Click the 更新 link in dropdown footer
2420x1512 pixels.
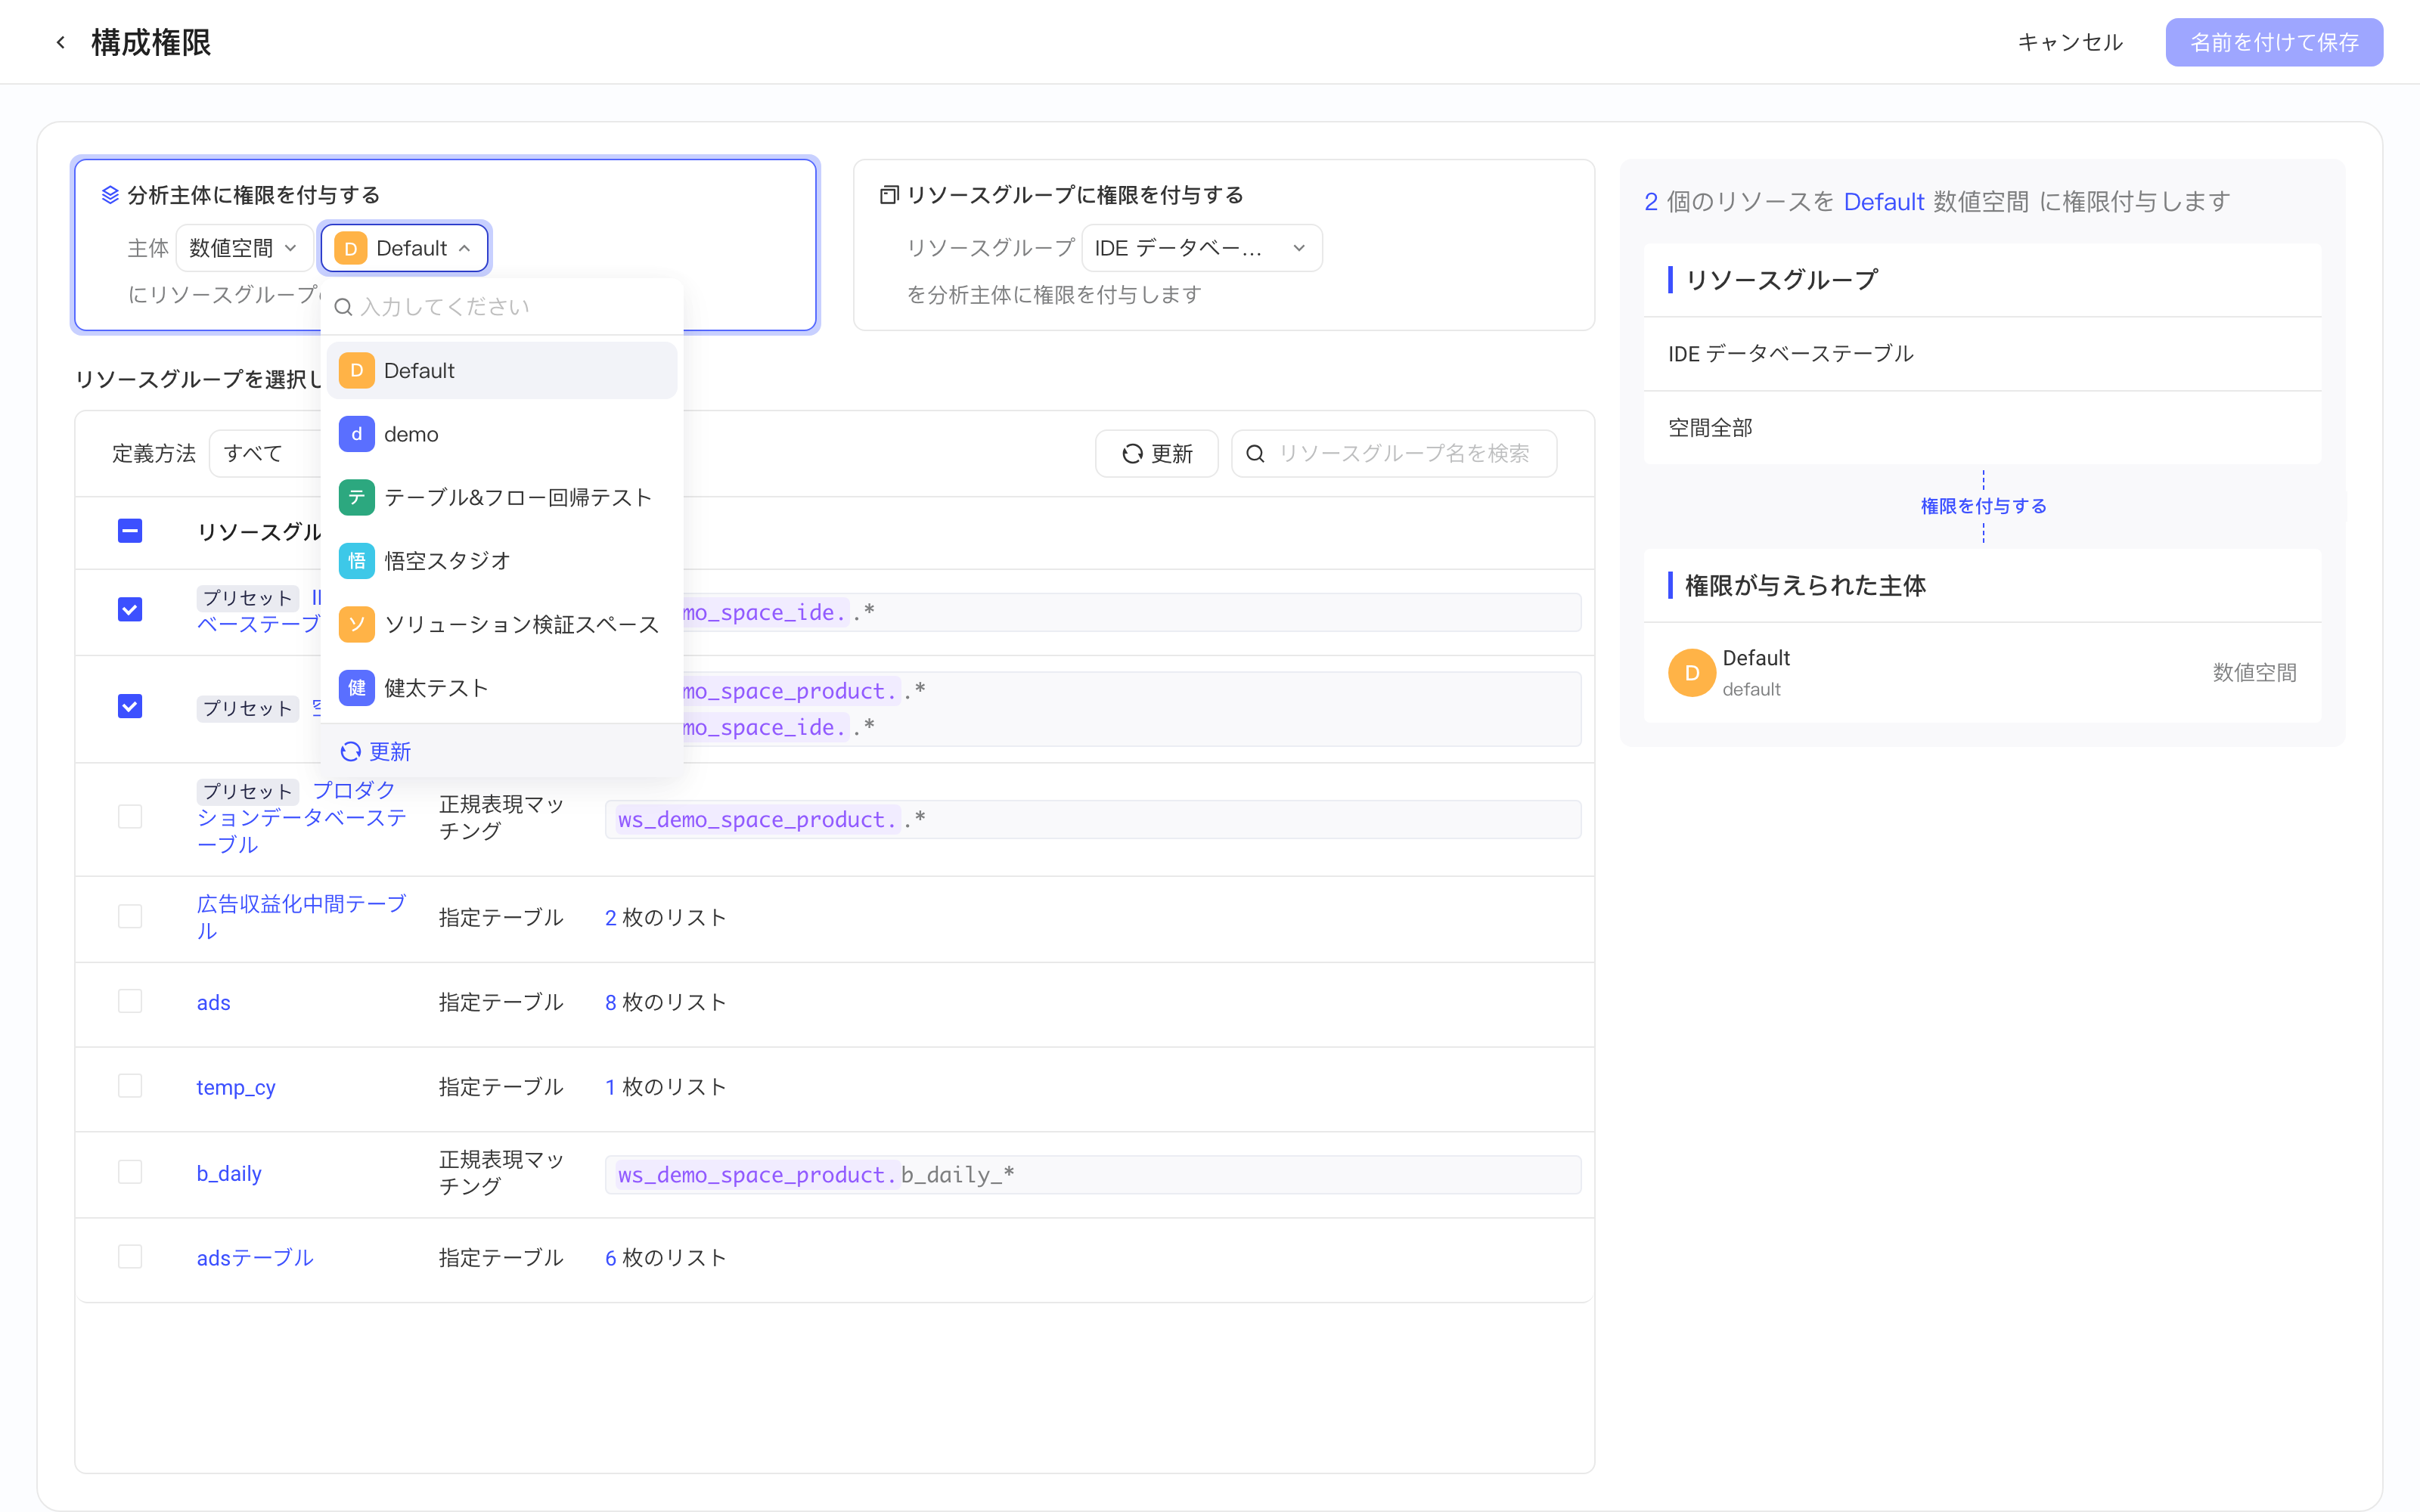coord(376,752)
